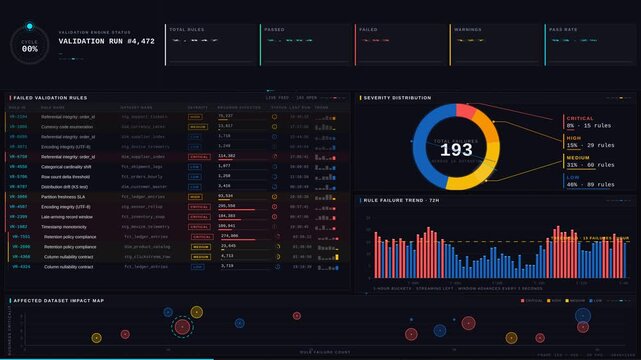Viewport: 641px width, 360px height.
Task: Click status icon in Currency code enumeration row
Action: (274, 127)
